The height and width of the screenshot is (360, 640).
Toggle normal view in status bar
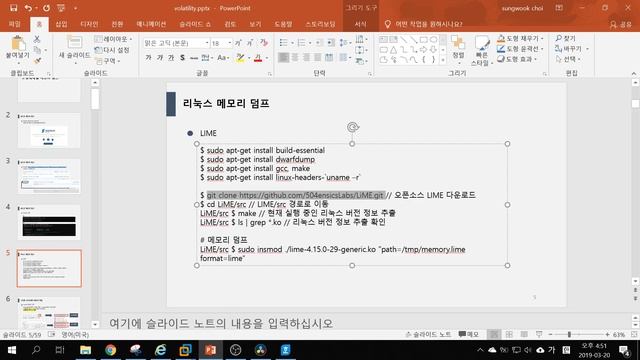coord(494,334)
